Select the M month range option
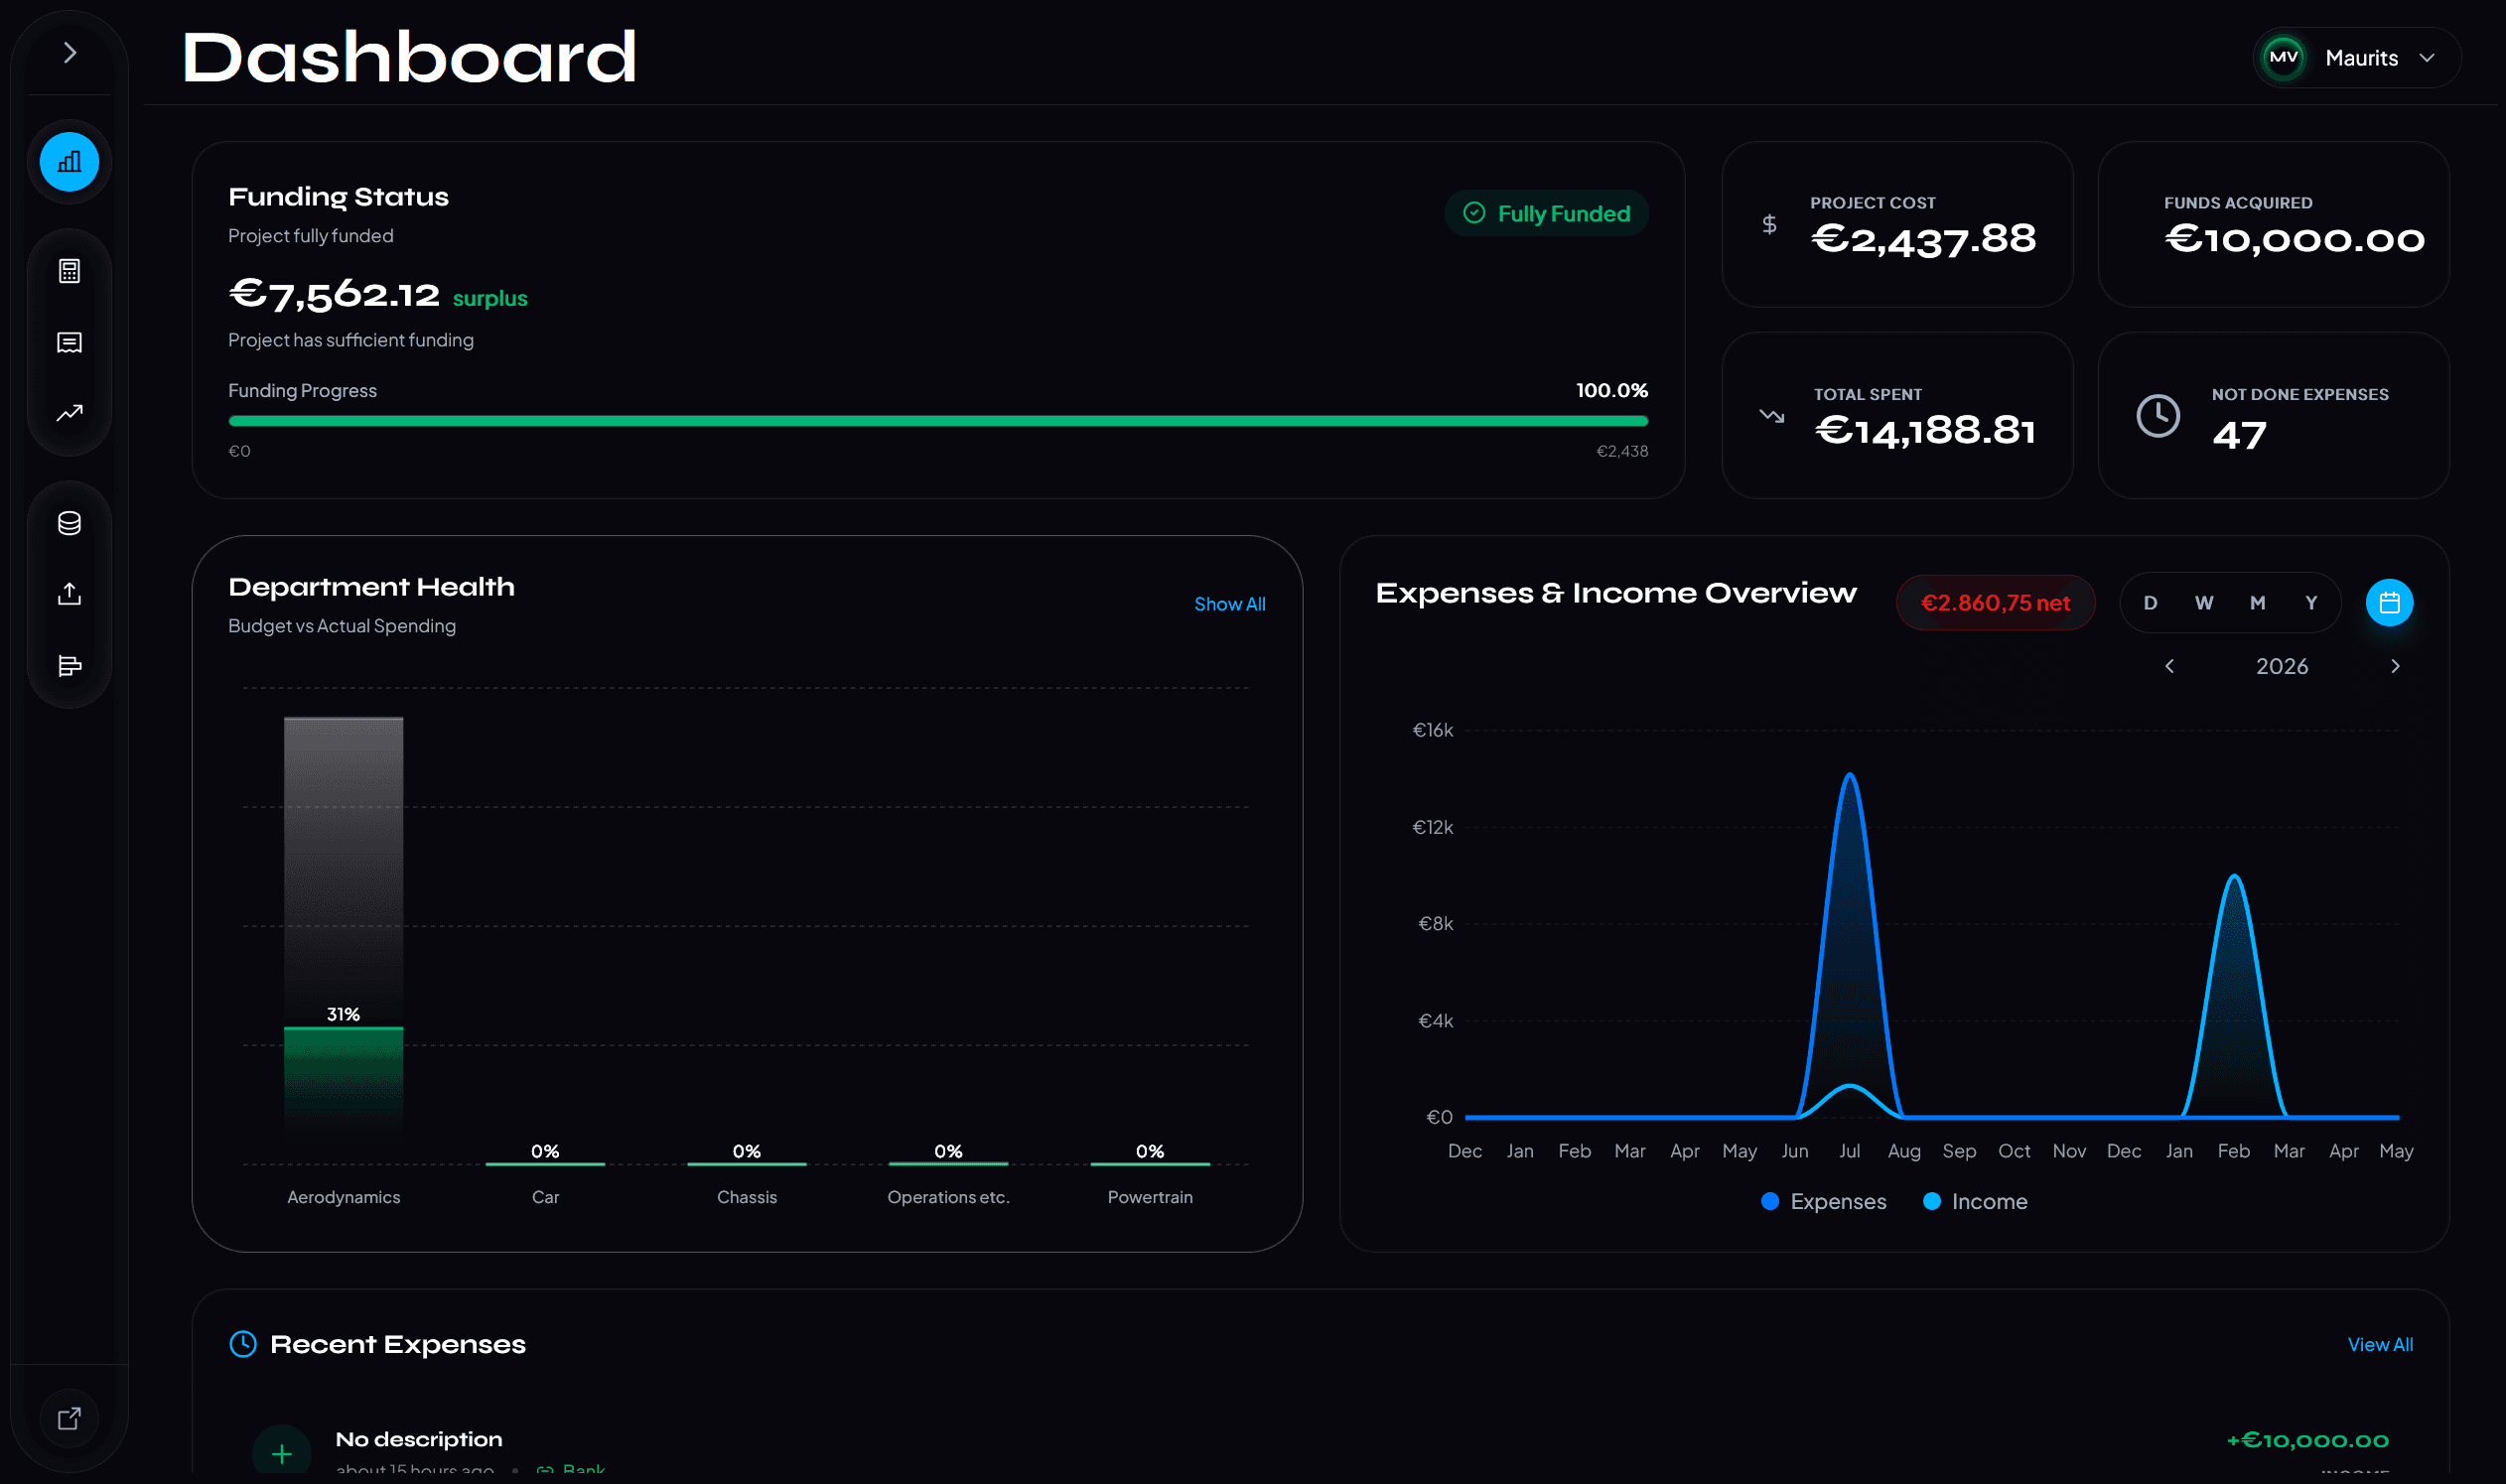This screenshot has height=1484, width=2506. click(x=2257, y=603)
